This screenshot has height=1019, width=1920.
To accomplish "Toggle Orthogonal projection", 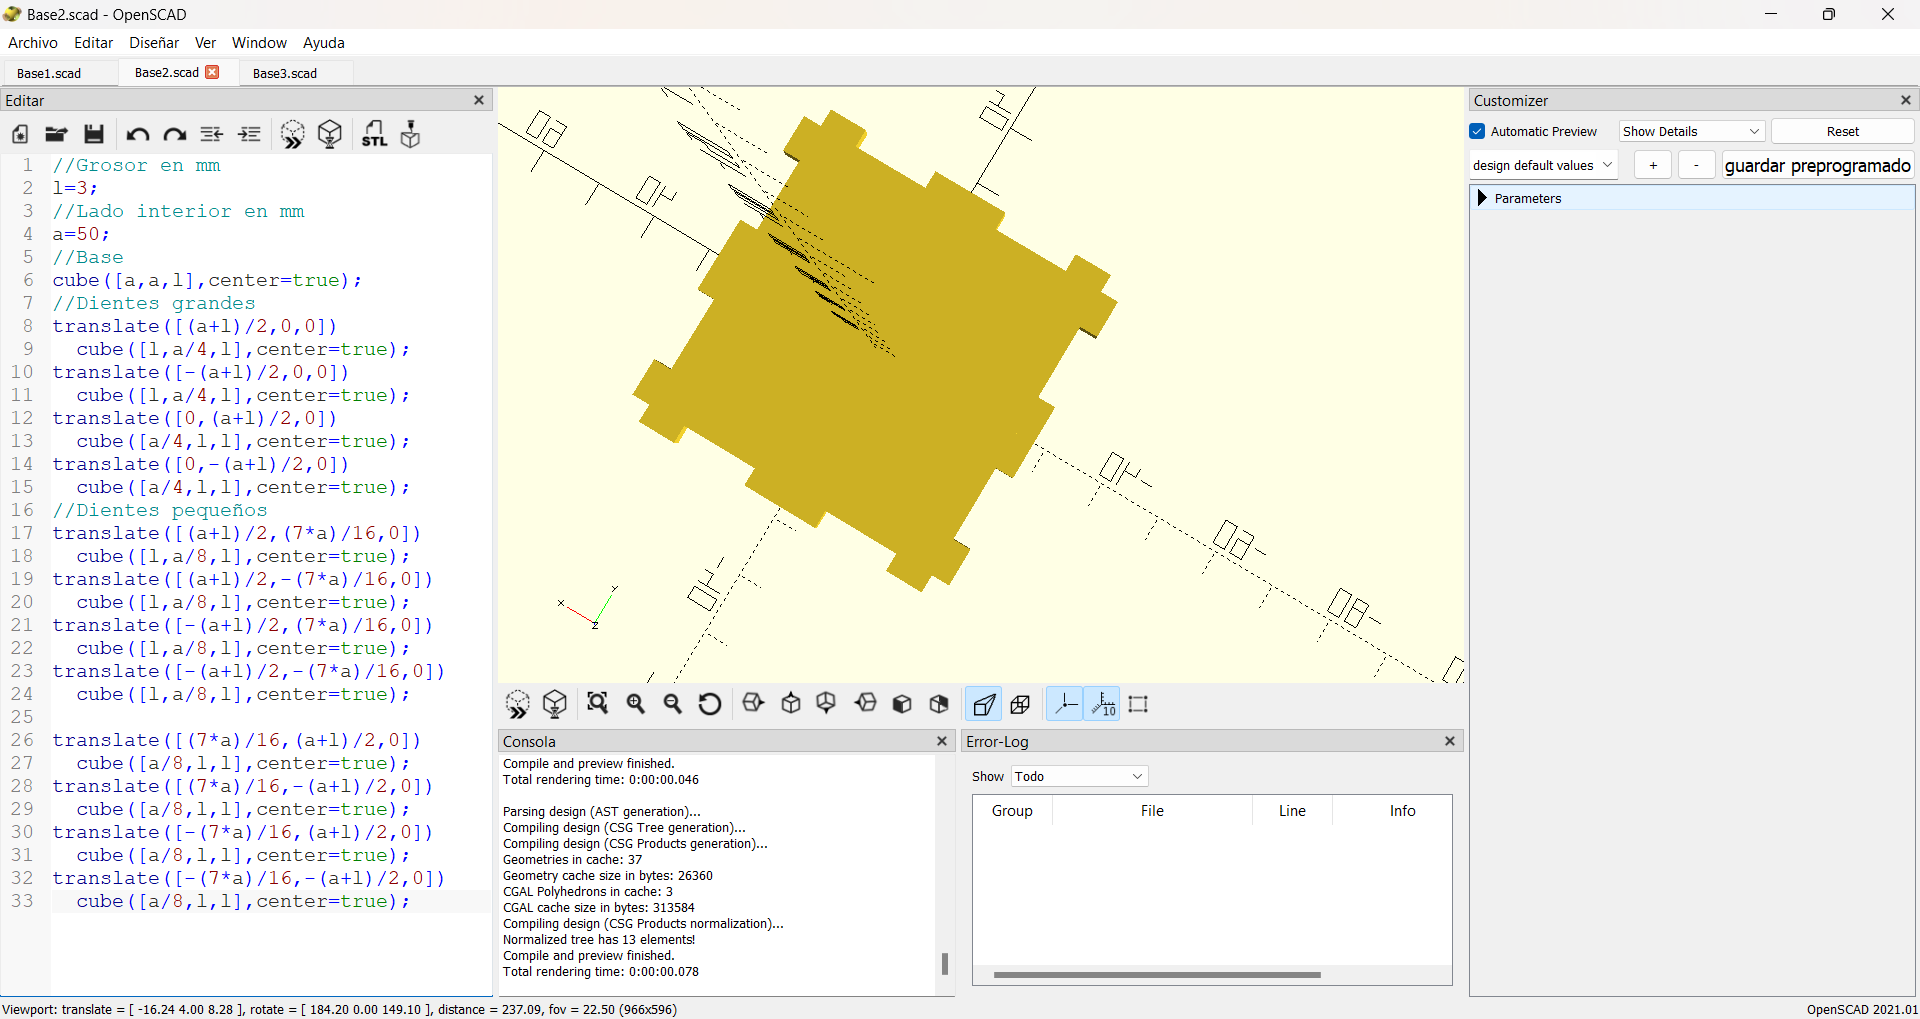I will click(1021, 704).
